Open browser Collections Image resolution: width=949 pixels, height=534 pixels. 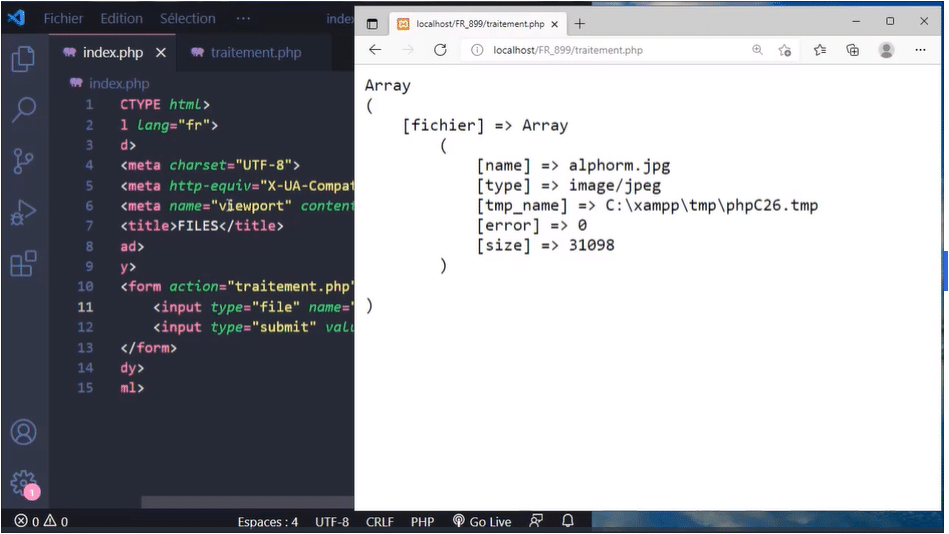(x=853, y=50)
